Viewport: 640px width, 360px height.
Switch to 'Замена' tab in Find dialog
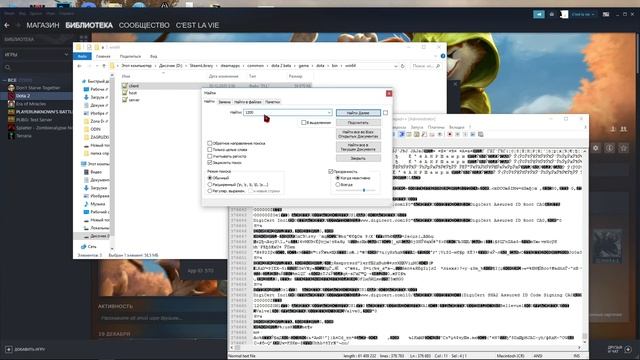click(x=224, y=102)
